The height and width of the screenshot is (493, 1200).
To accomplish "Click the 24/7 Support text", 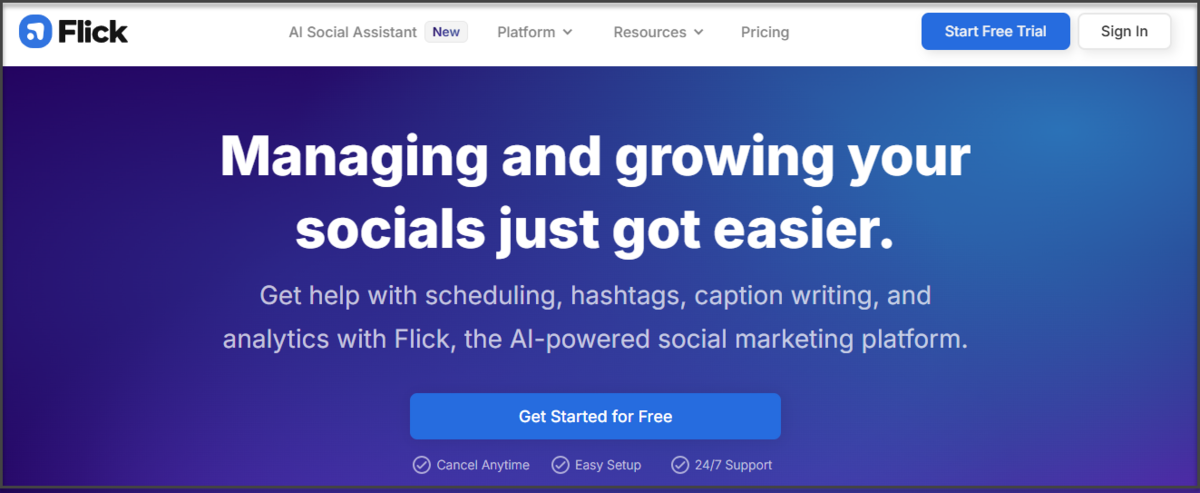I will (x=734, y=465).
